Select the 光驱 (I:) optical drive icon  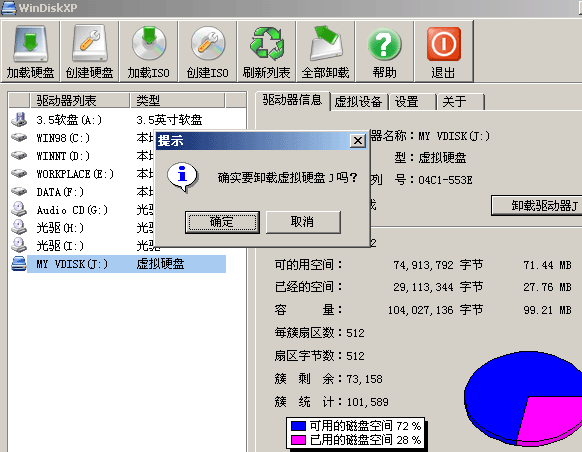coord(19,245)
